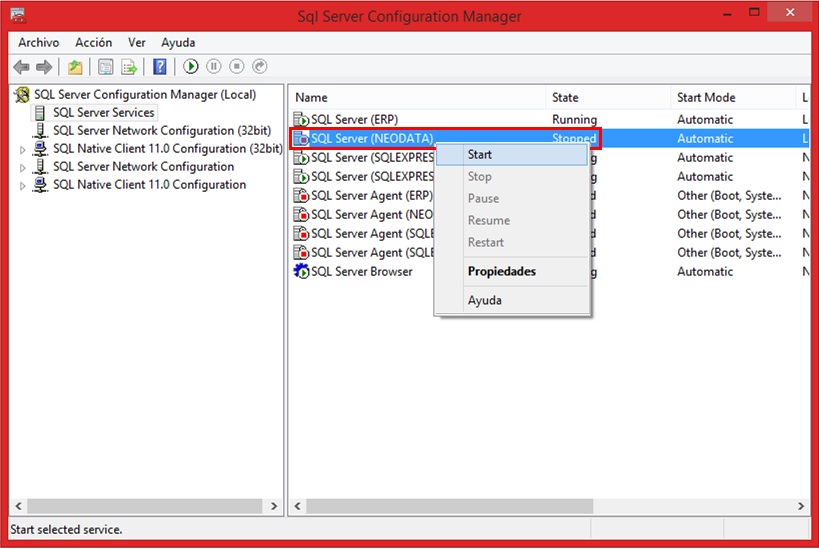This screenshot has height=549, width=819.
Task: Click right arrow of services list scrollbar
Action: coord(801,506)
